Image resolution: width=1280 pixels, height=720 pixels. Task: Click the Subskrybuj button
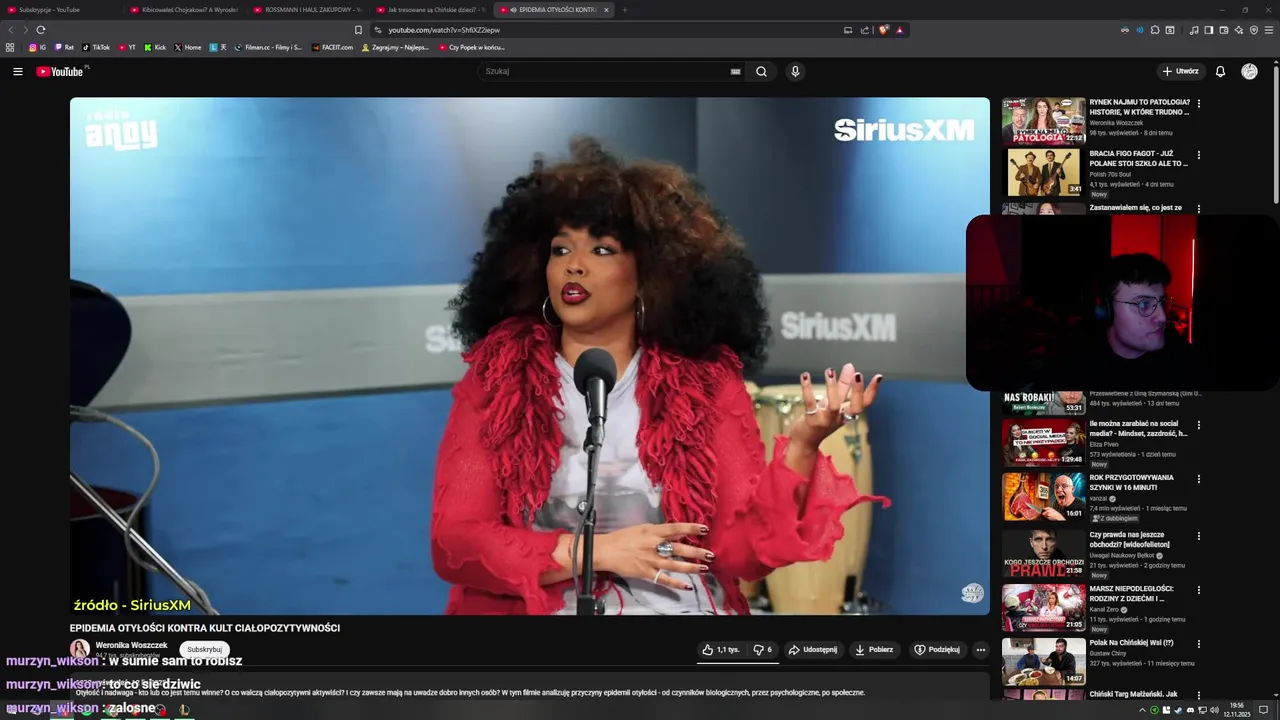coord(204,649)
